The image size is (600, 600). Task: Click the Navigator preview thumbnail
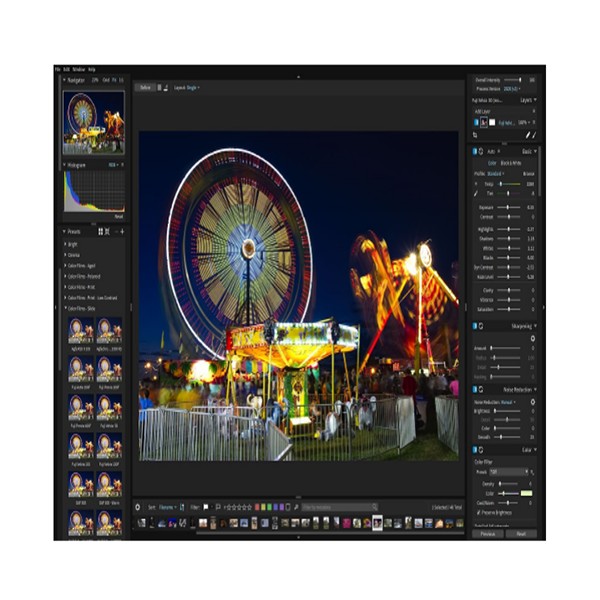point(94,123)
